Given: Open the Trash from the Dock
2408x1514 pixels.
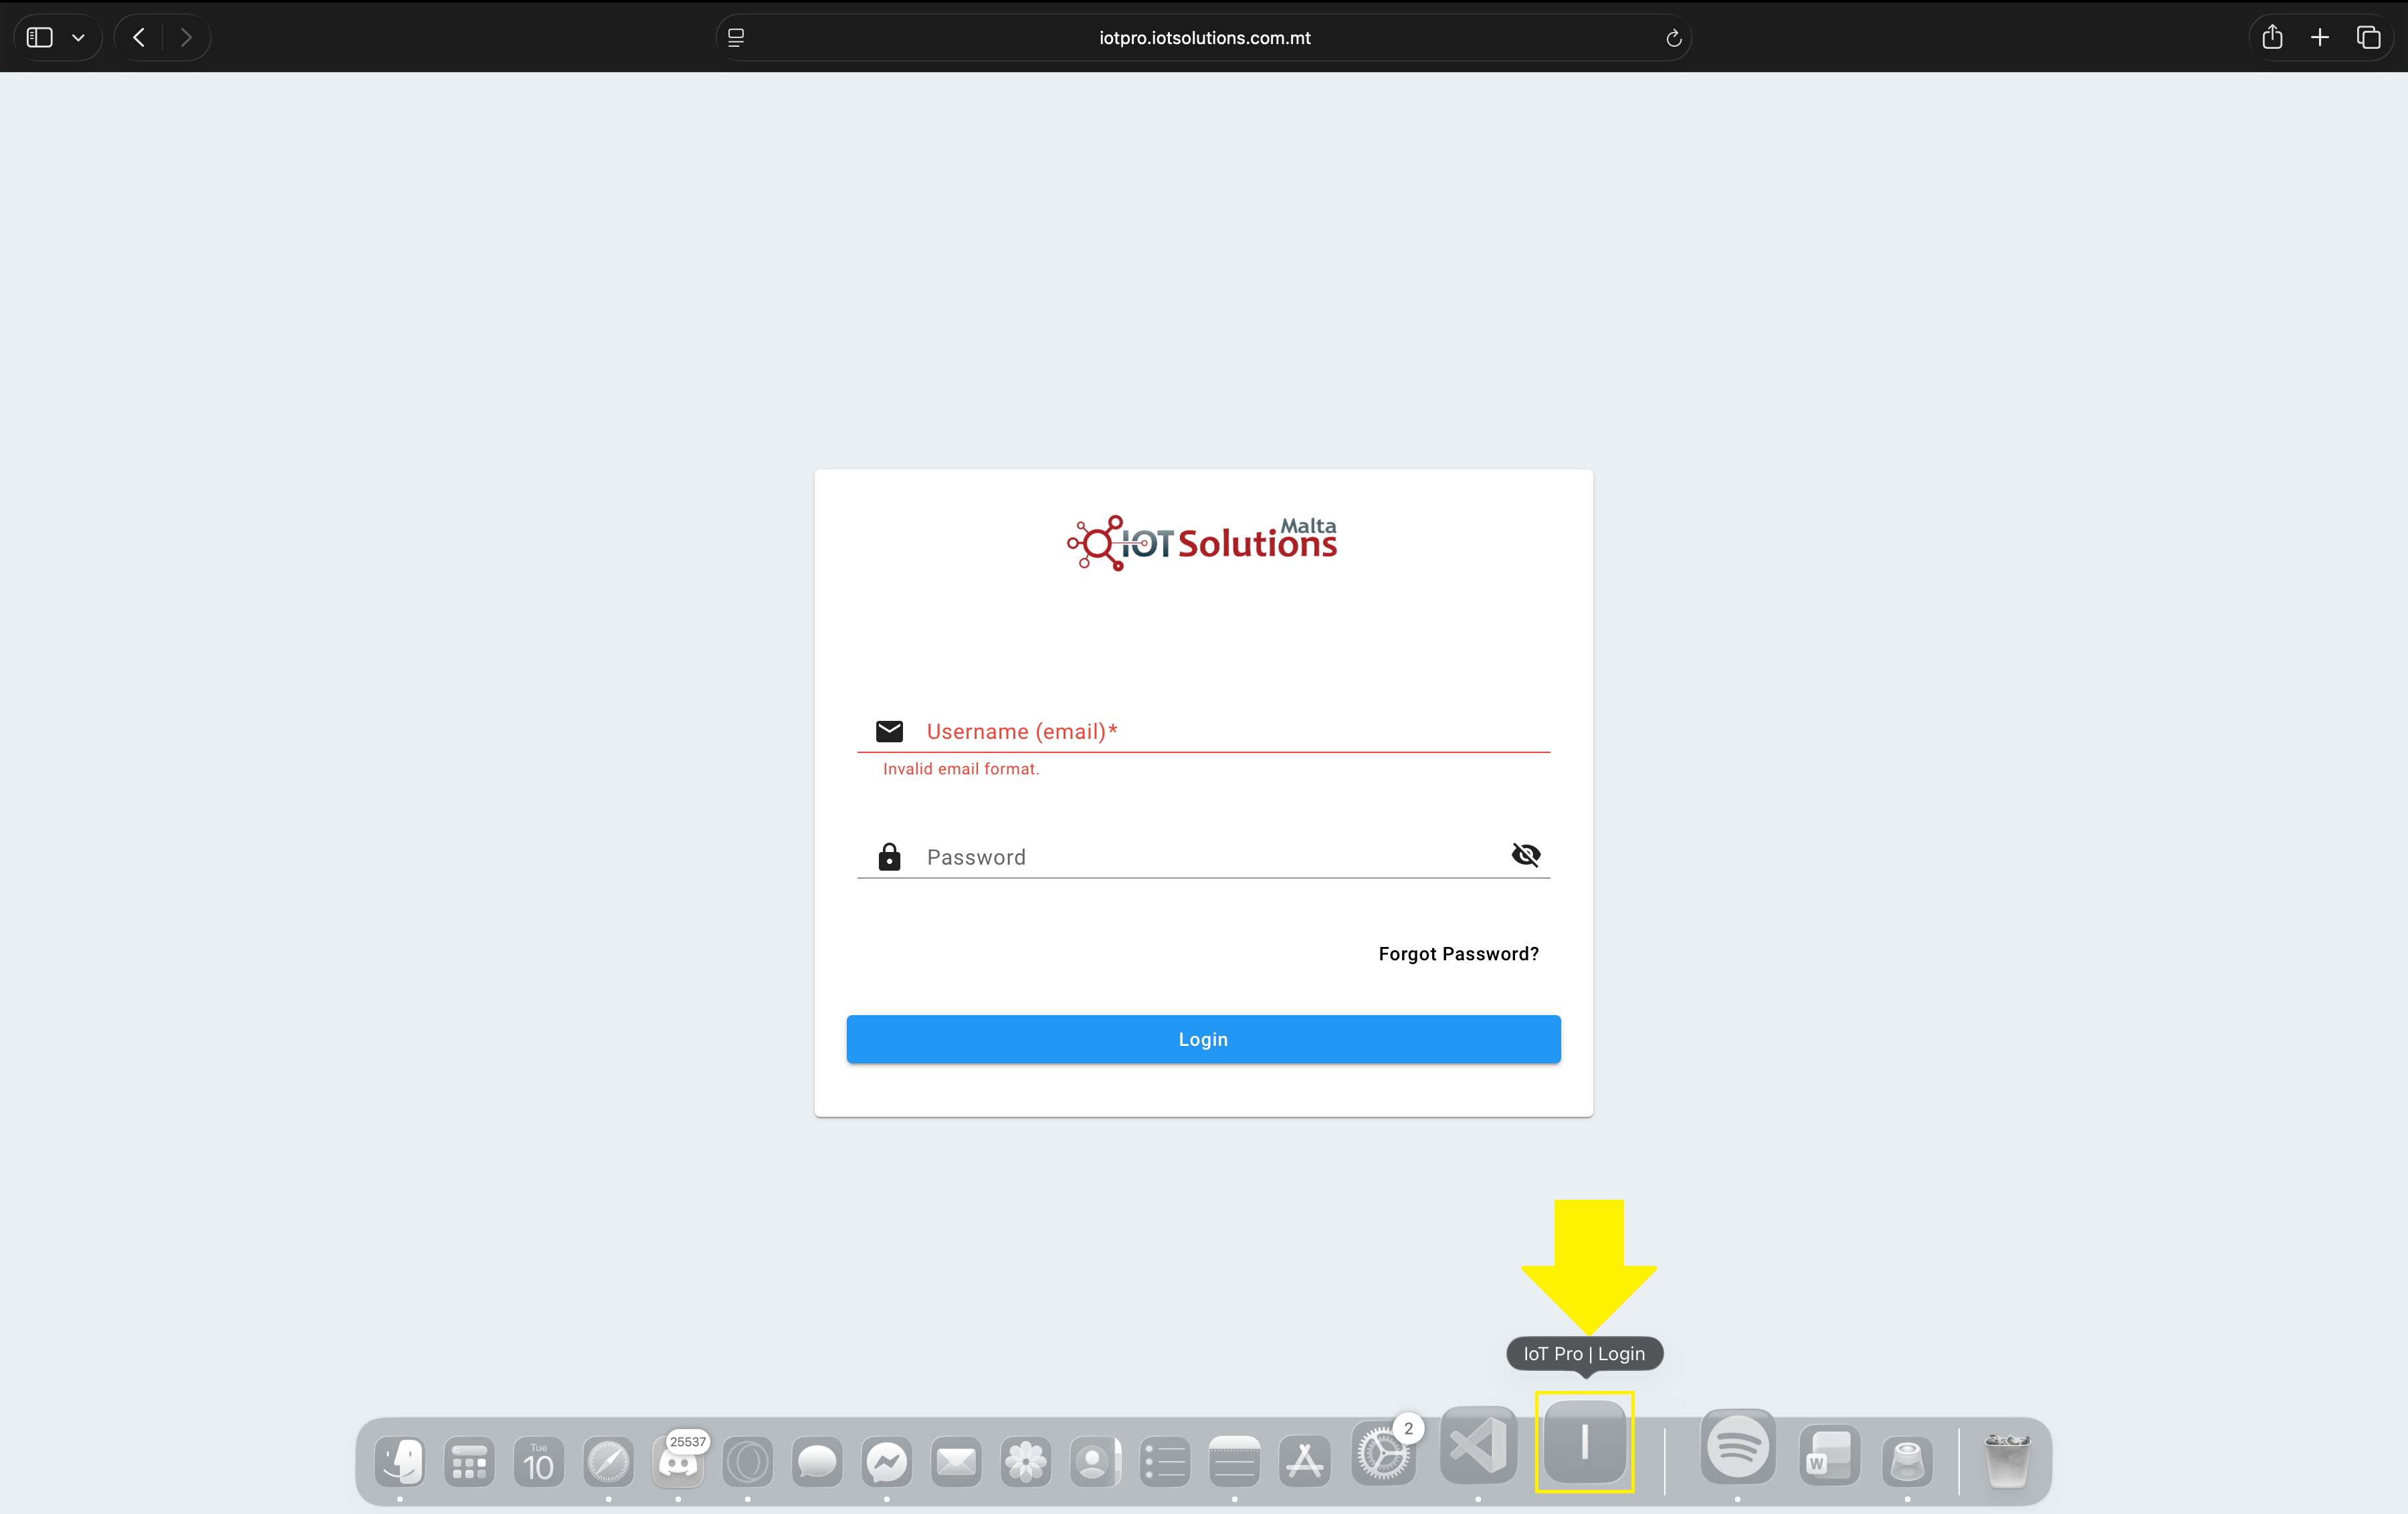Looking at the screenshot, I should pyautogui.click(x=2007, y=1462).
